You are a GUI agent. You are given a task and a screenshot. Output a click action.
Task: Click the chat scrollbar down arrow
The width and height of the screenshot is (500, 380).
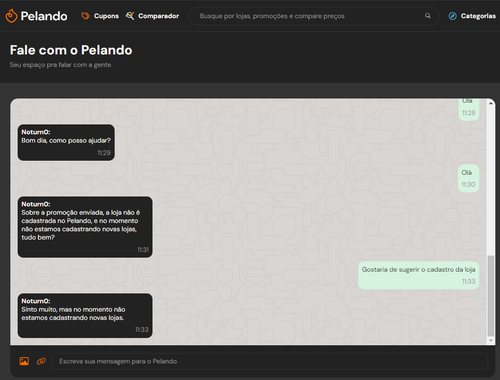491,340
